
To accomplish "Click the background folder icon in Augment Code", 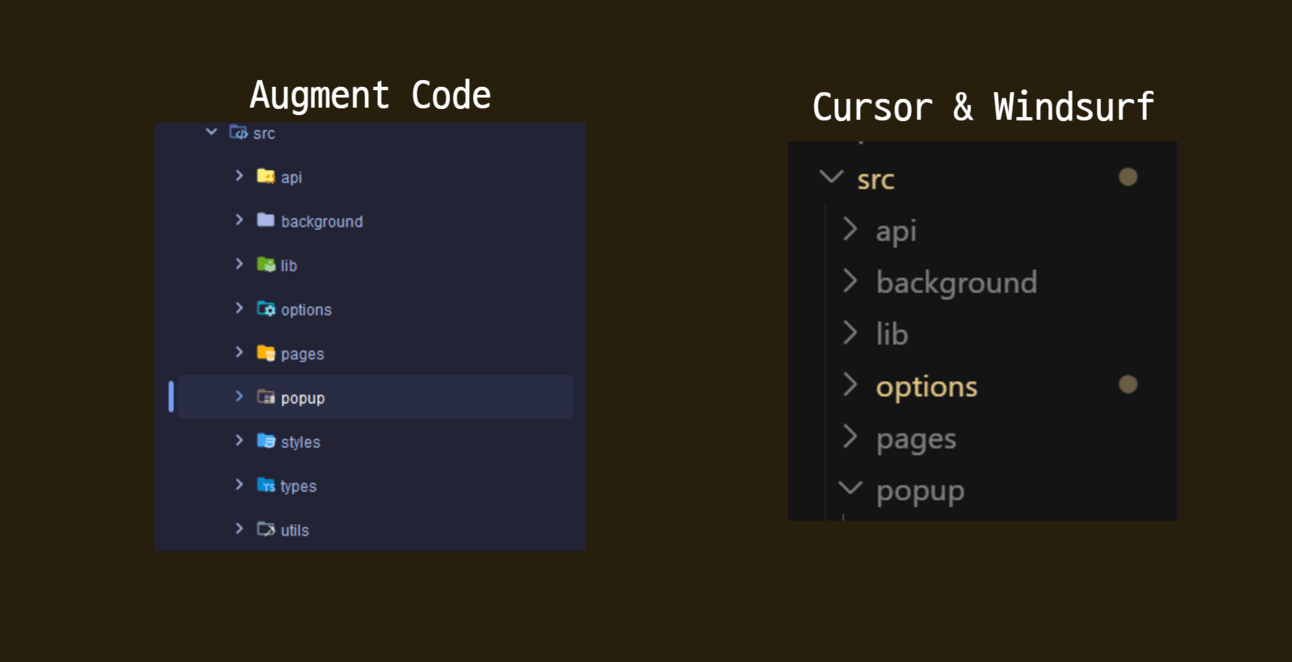I will [x=265, y=220].
